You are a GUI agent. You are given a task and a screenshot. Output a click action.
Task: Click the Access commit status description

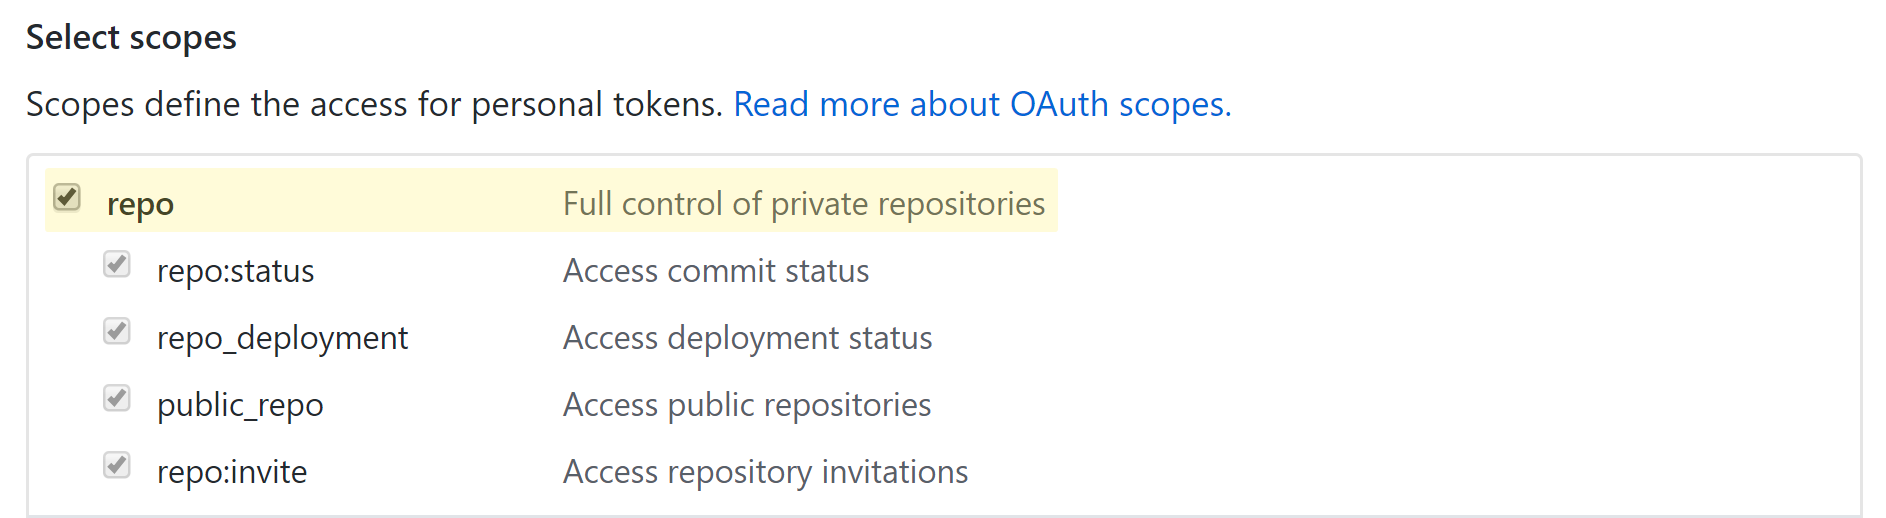pos(716,271)
